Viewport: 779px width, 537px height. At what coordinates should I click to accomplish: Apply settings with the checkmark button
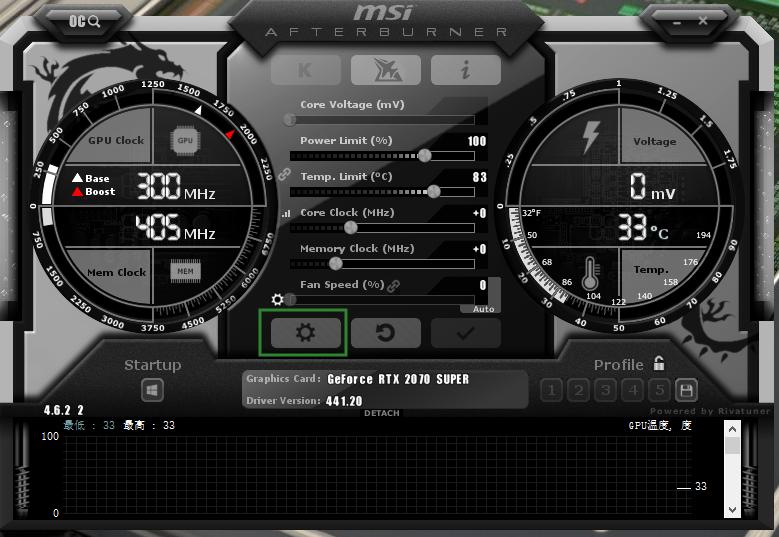pyautogui.click(x=466, y=333)
